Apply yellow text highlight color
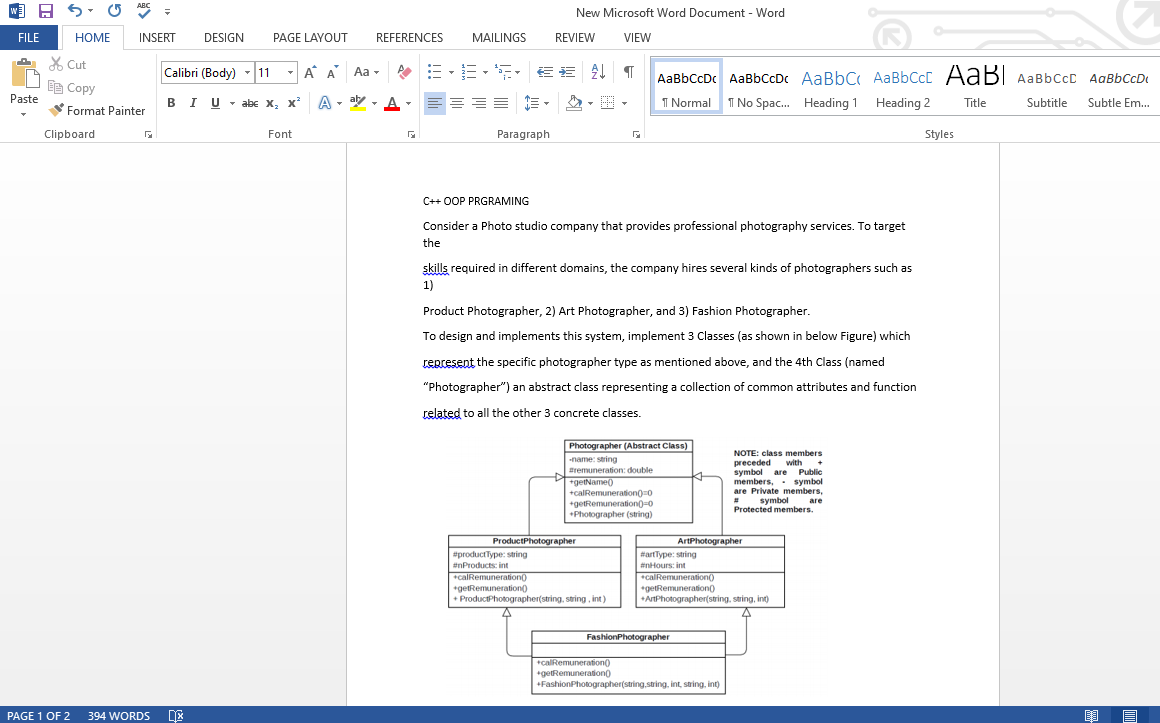The width and height of the screenshot is (1160, 723). pos(358,103)
